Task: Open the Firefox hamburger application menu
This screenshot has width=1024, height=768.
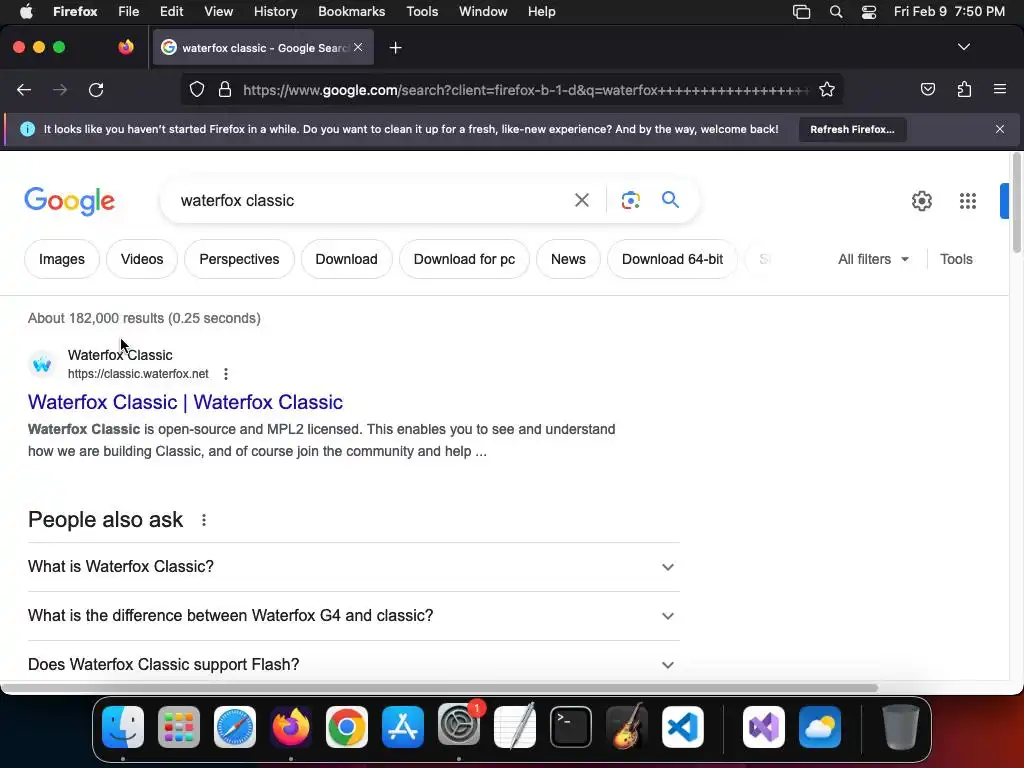Action: (x=1000, y=89)
